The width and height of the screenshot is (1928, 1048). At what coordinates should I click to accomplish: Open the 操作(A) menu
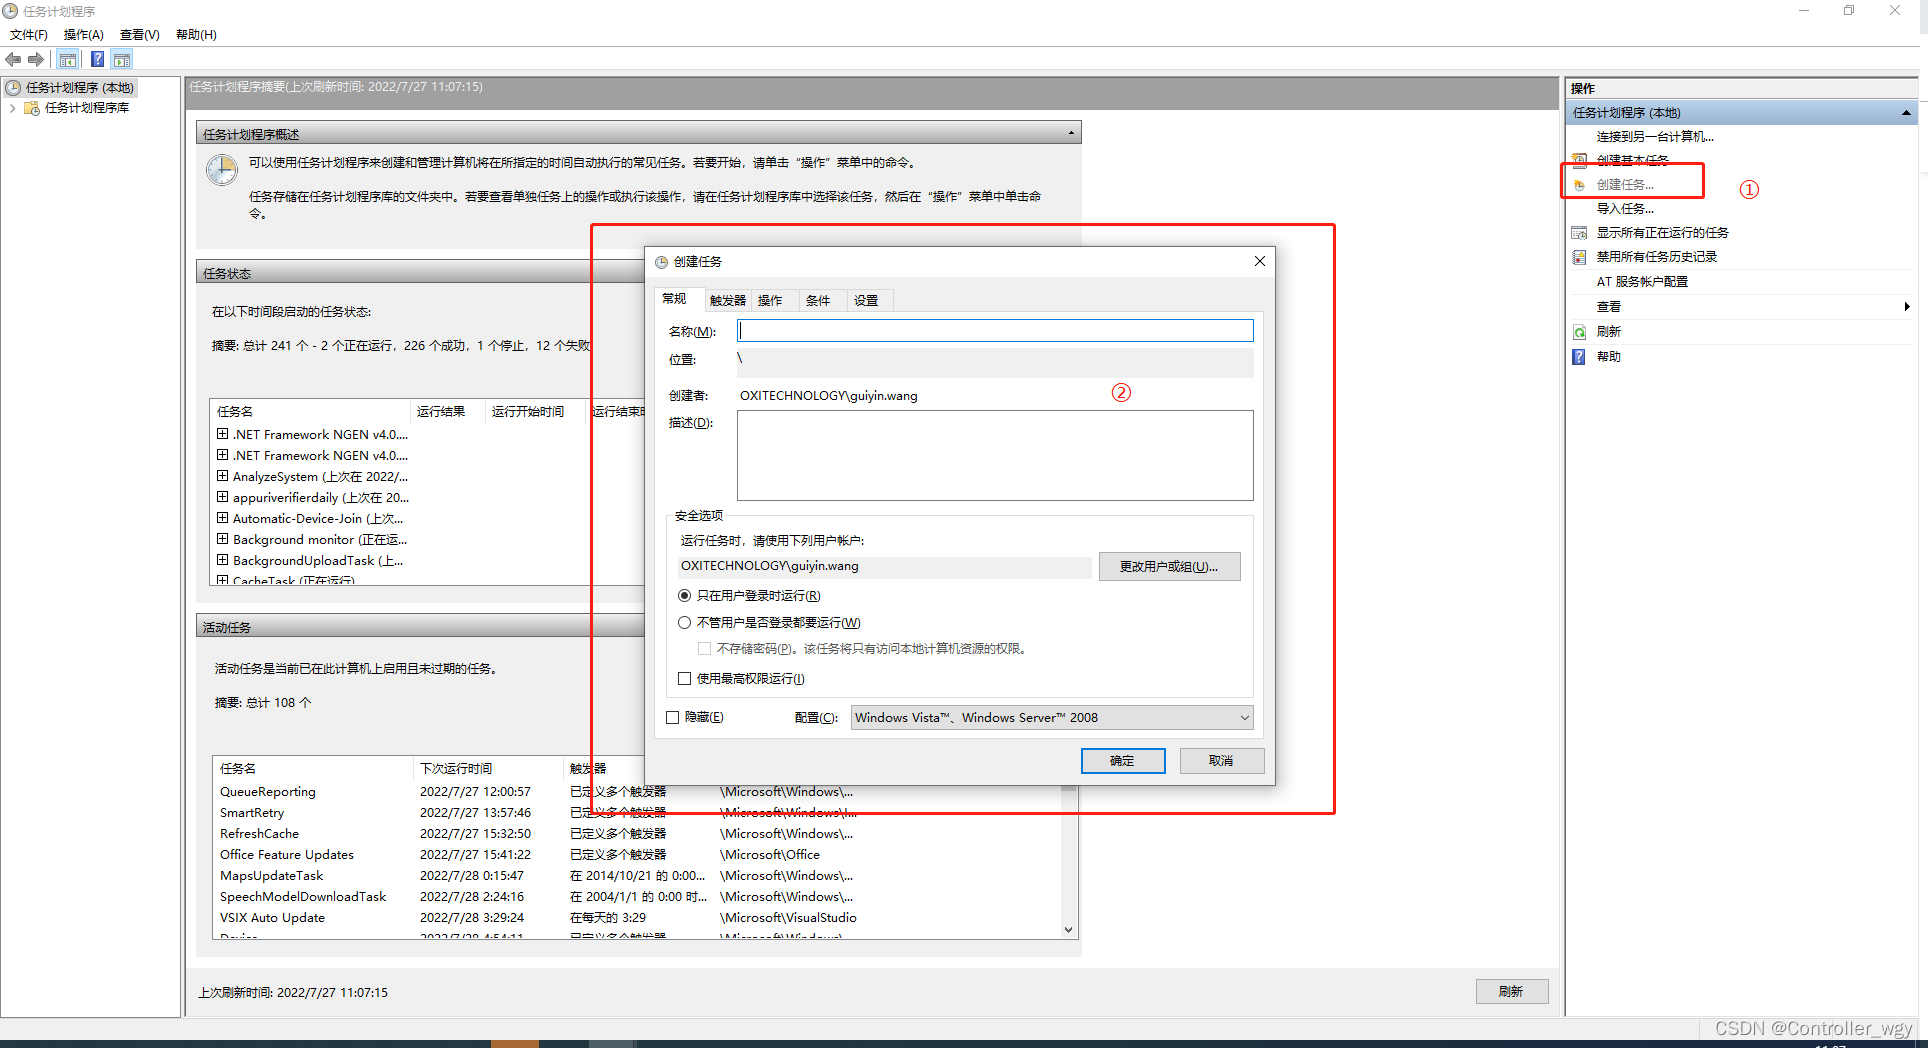point(83,34)
